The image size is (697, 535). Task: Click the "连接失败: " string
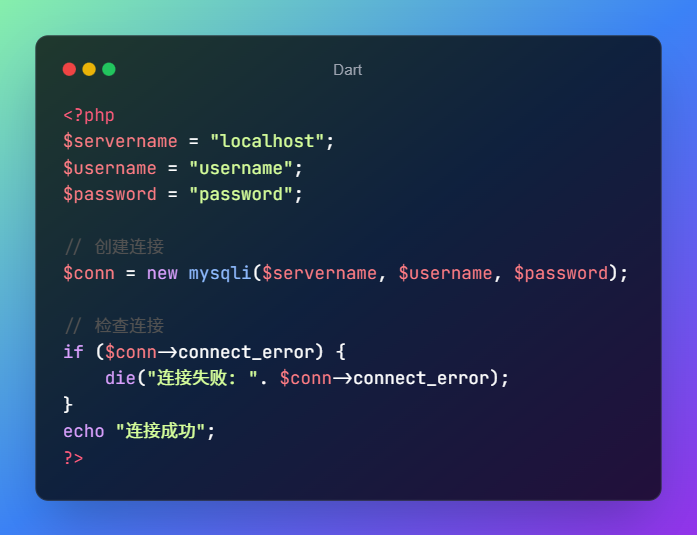(x=203, y=378)
